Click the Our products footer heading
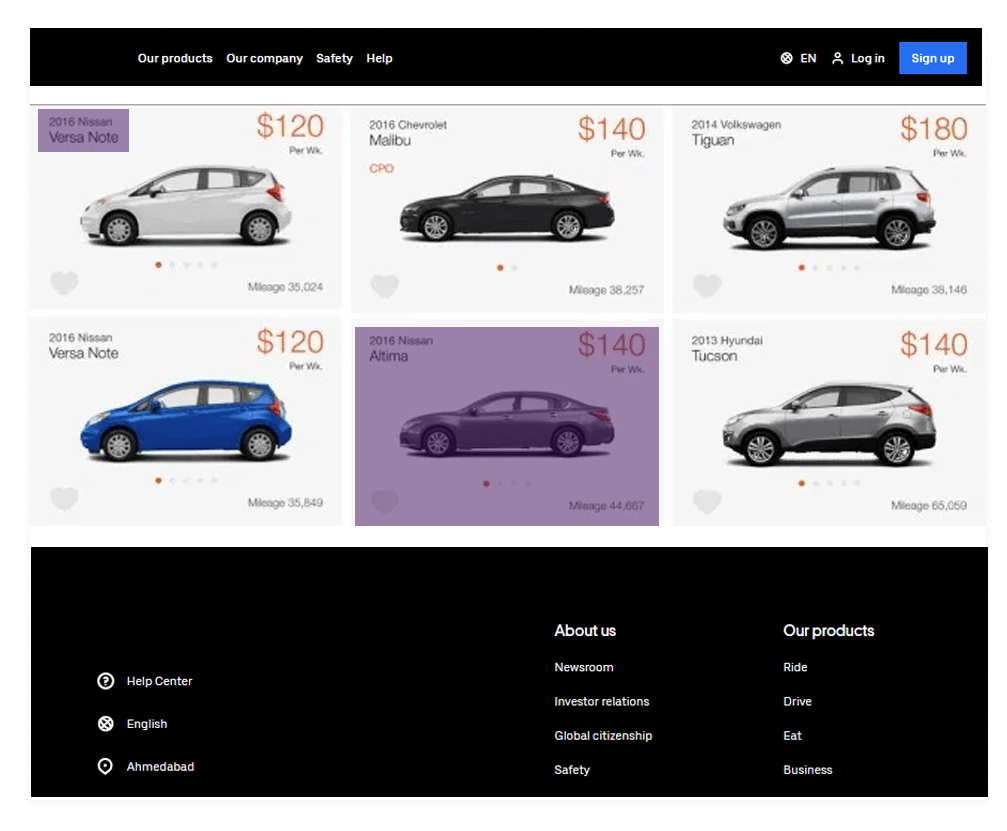Viewport: 1007px width, 831px height. pos(828,631)
